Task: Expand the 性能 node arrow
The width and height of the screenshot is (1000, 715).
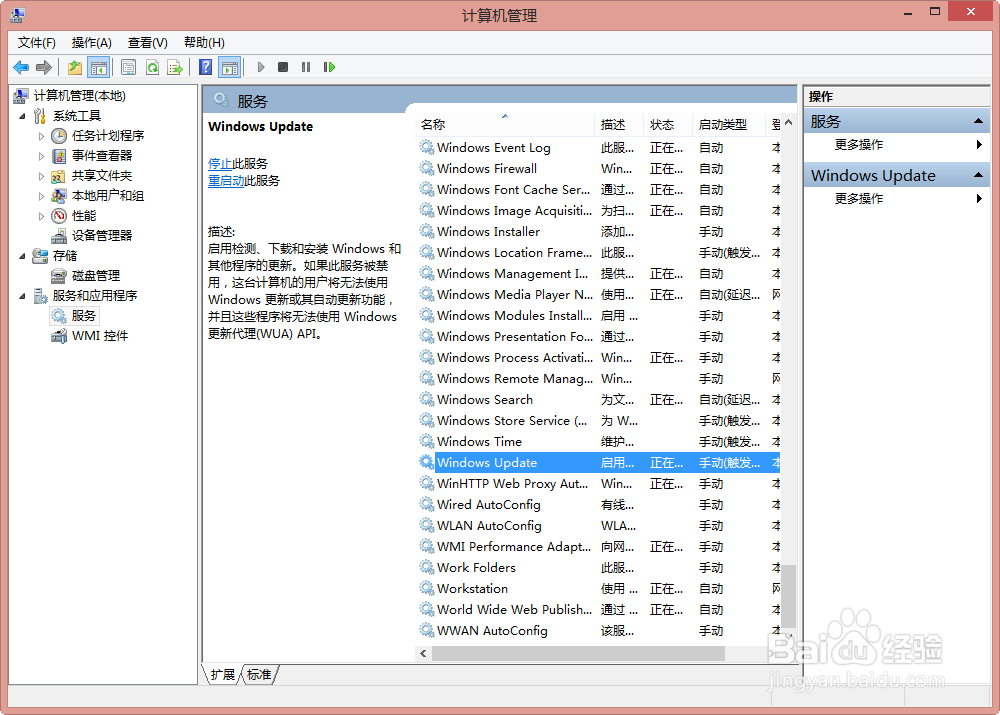Action: tap(41, 216)
